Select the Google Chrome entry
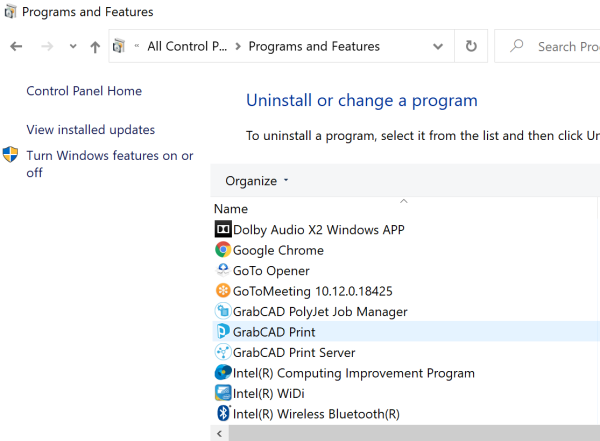The image size is (600, 441). (x=278, y=250)
